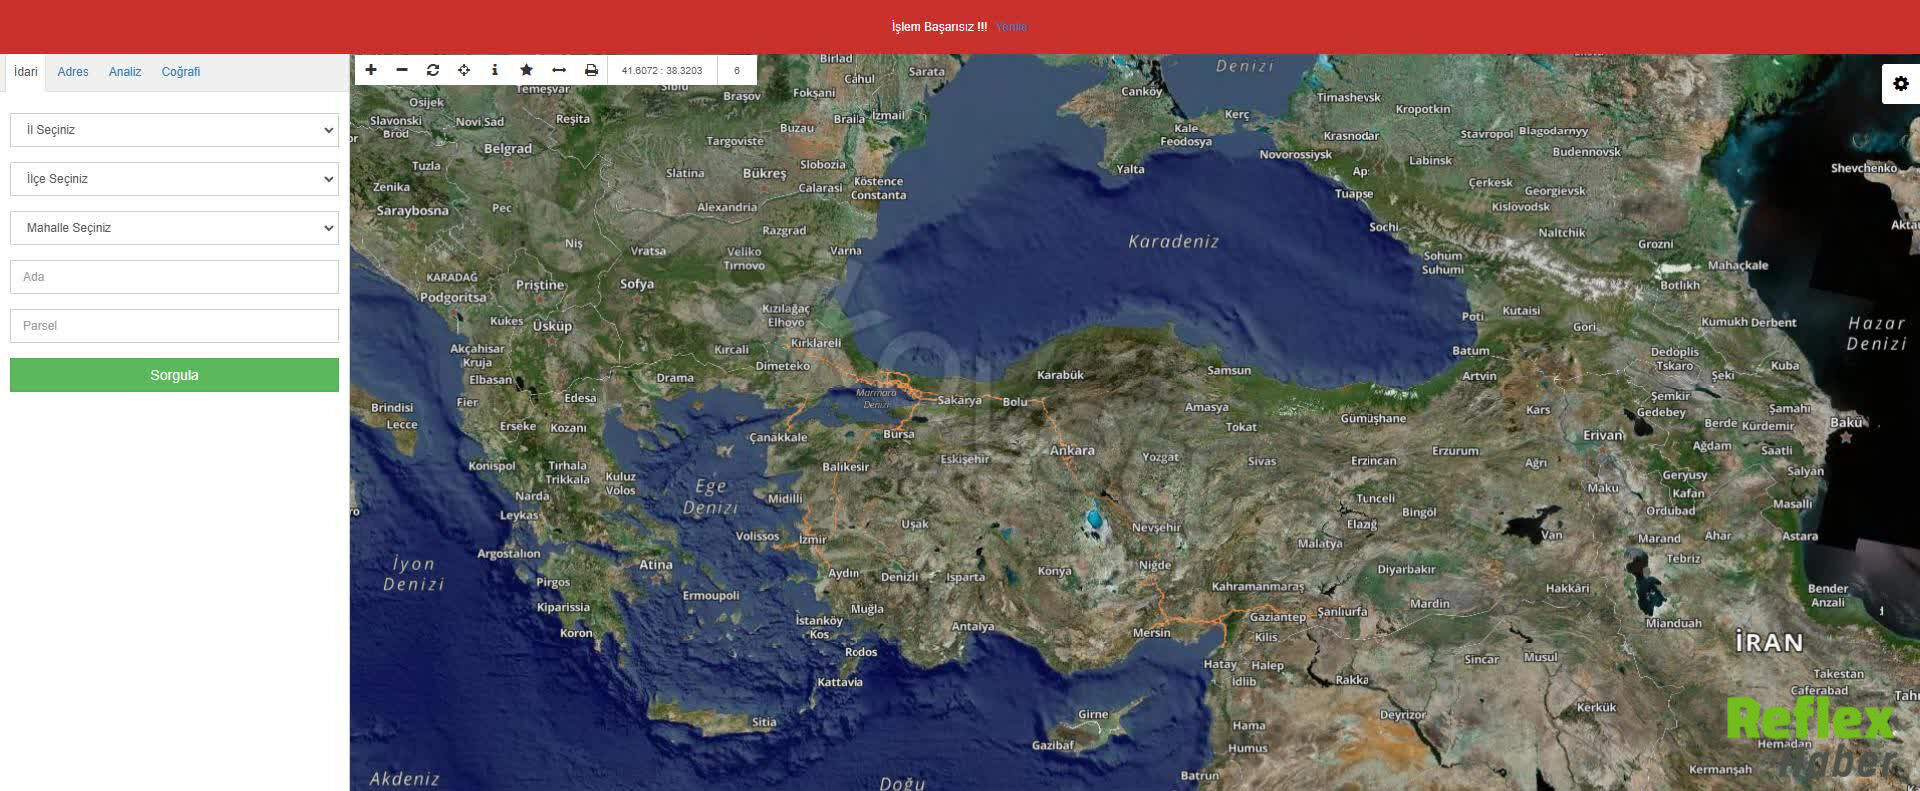Select the İdari tab

pos(26,72)
